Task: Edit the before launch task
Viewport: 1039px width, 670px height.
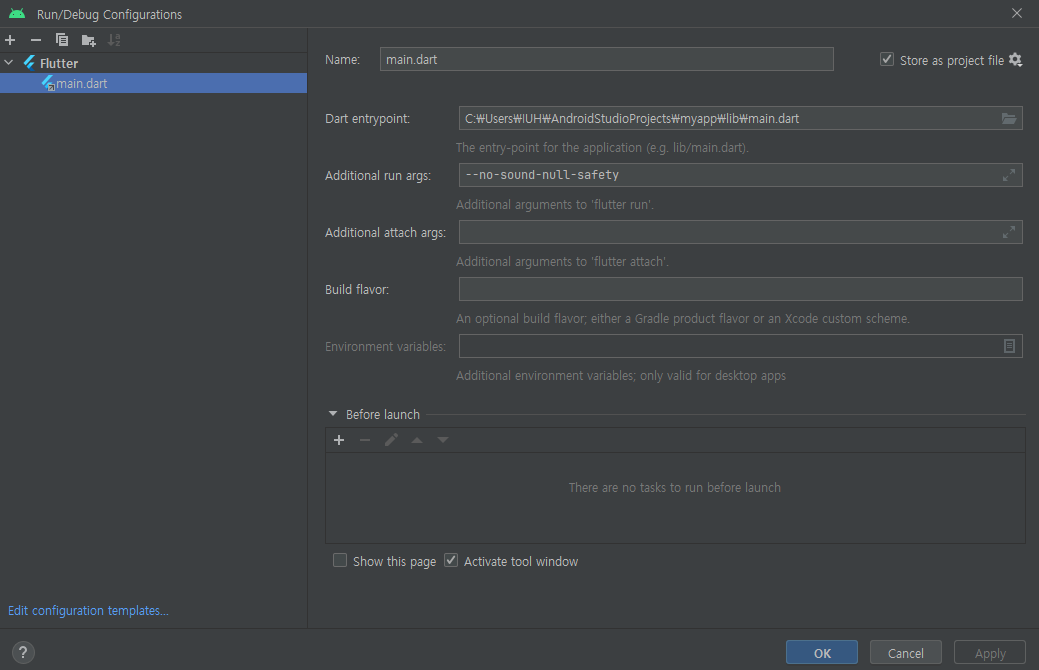Action: (x=391, y=440)
